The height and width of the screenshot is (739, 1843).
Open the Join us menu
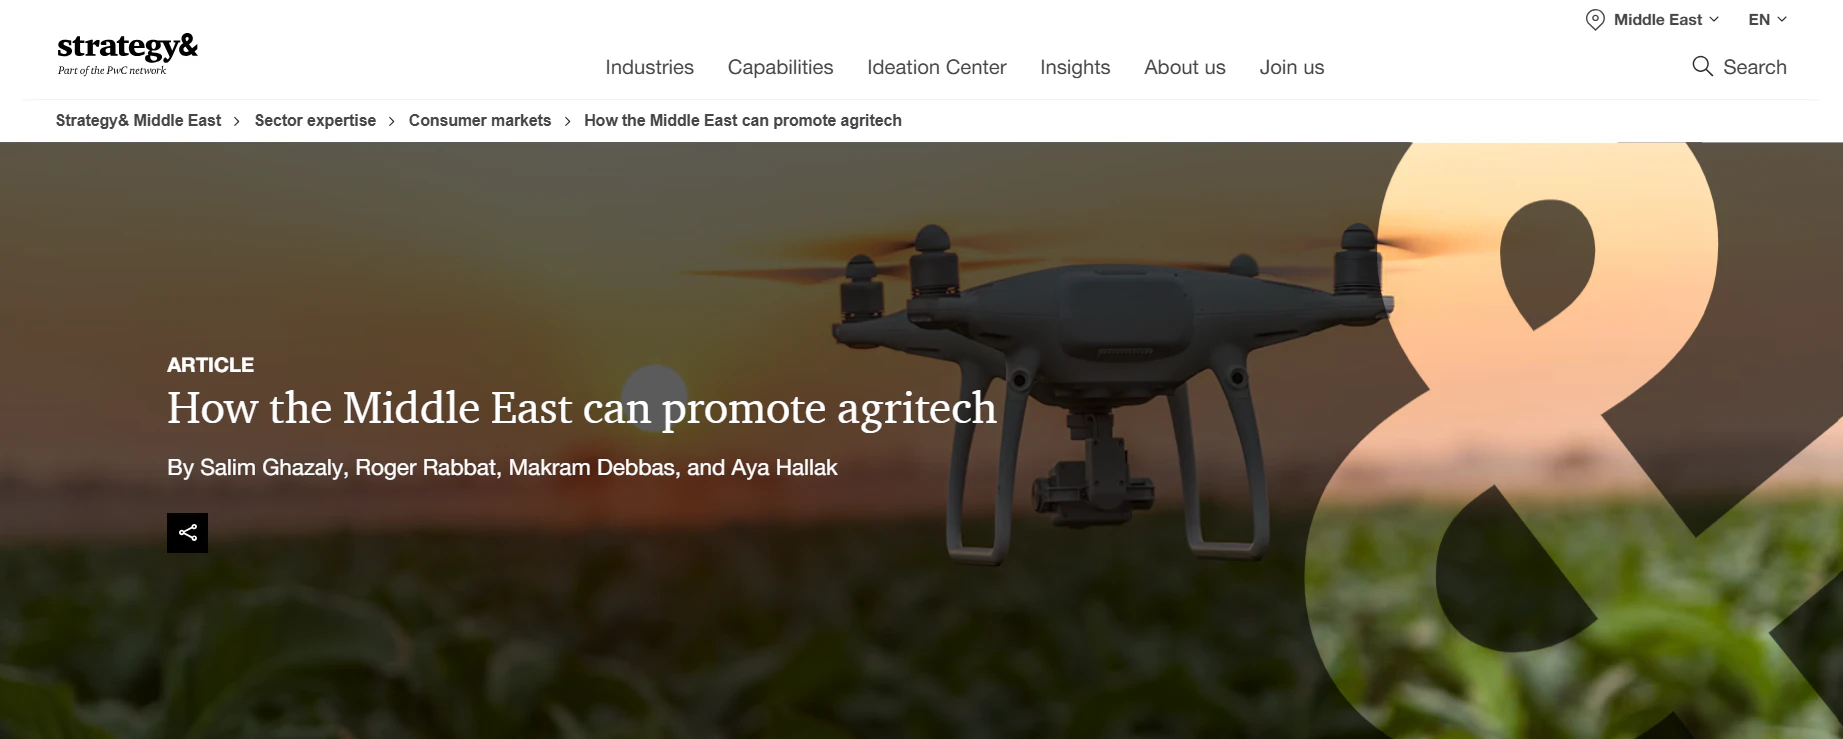pos(1291,67)
